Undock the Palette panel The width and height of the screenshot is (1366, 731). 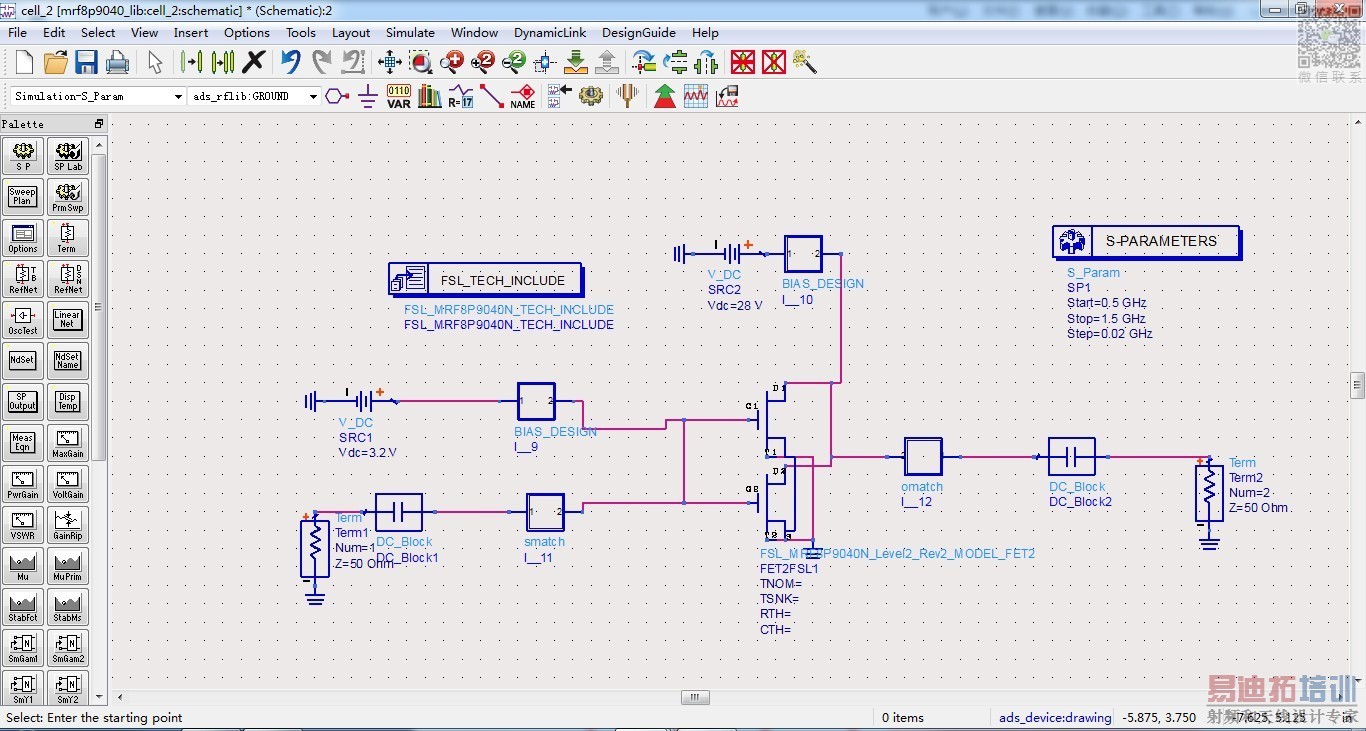coord(99,124)
